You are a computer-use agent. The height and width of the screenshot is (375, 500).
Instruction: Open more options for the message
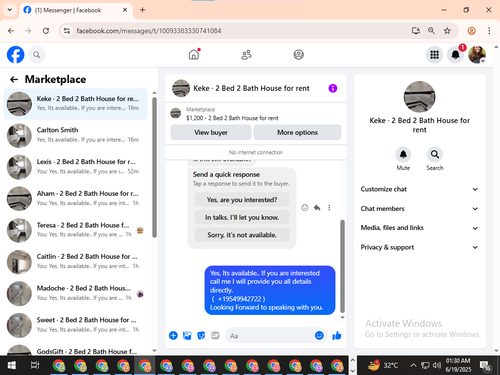coord(329,208)
